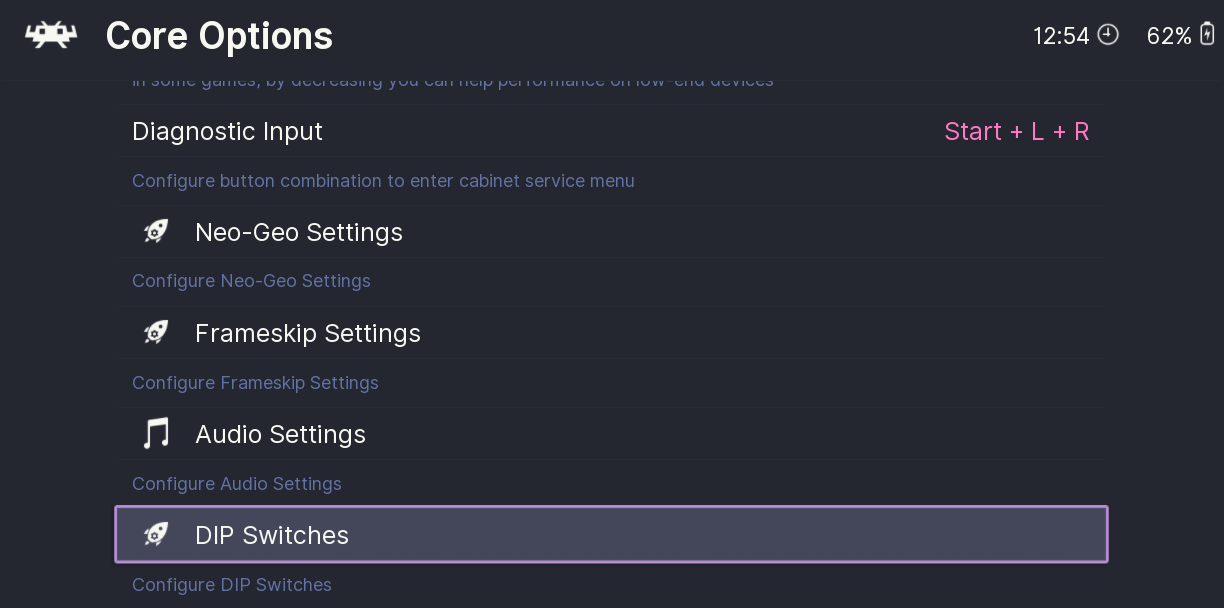Select the Diagnostic Input option

[x=228, y=131]
